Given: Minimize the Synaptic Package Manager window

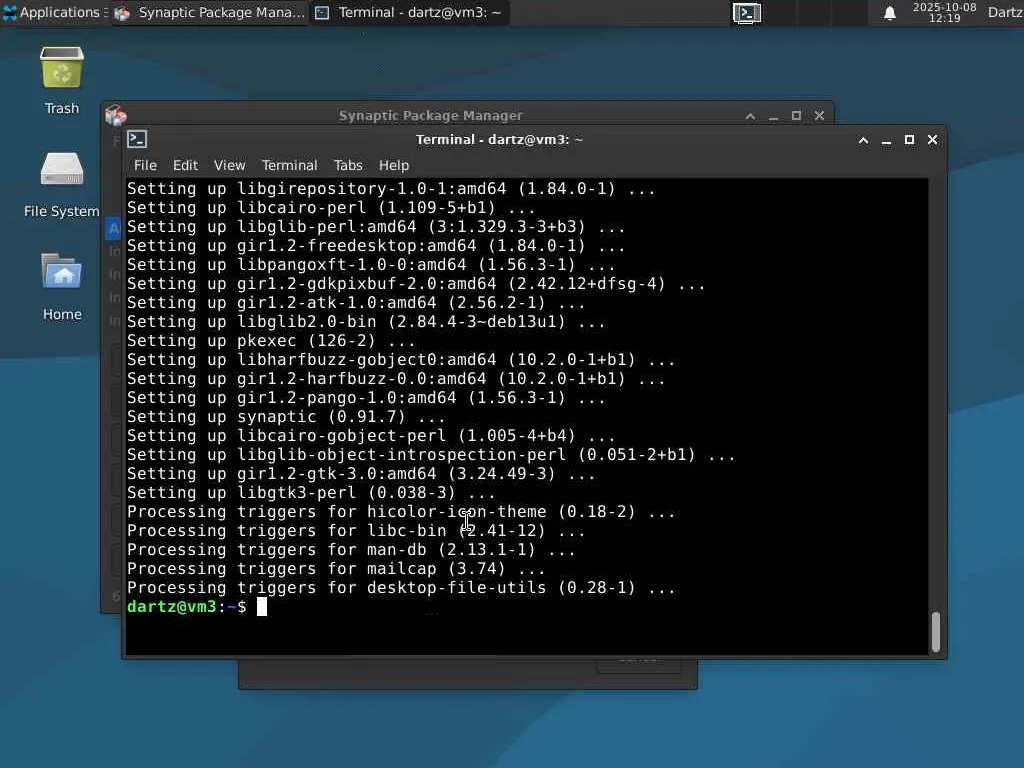Looking at the screenshot, I should (x=773, y=116).
